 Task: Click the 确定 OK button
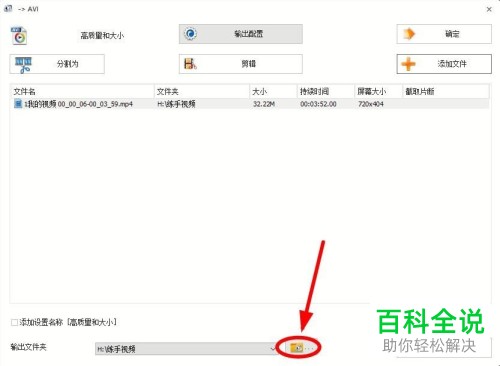(x=444, y=34)
